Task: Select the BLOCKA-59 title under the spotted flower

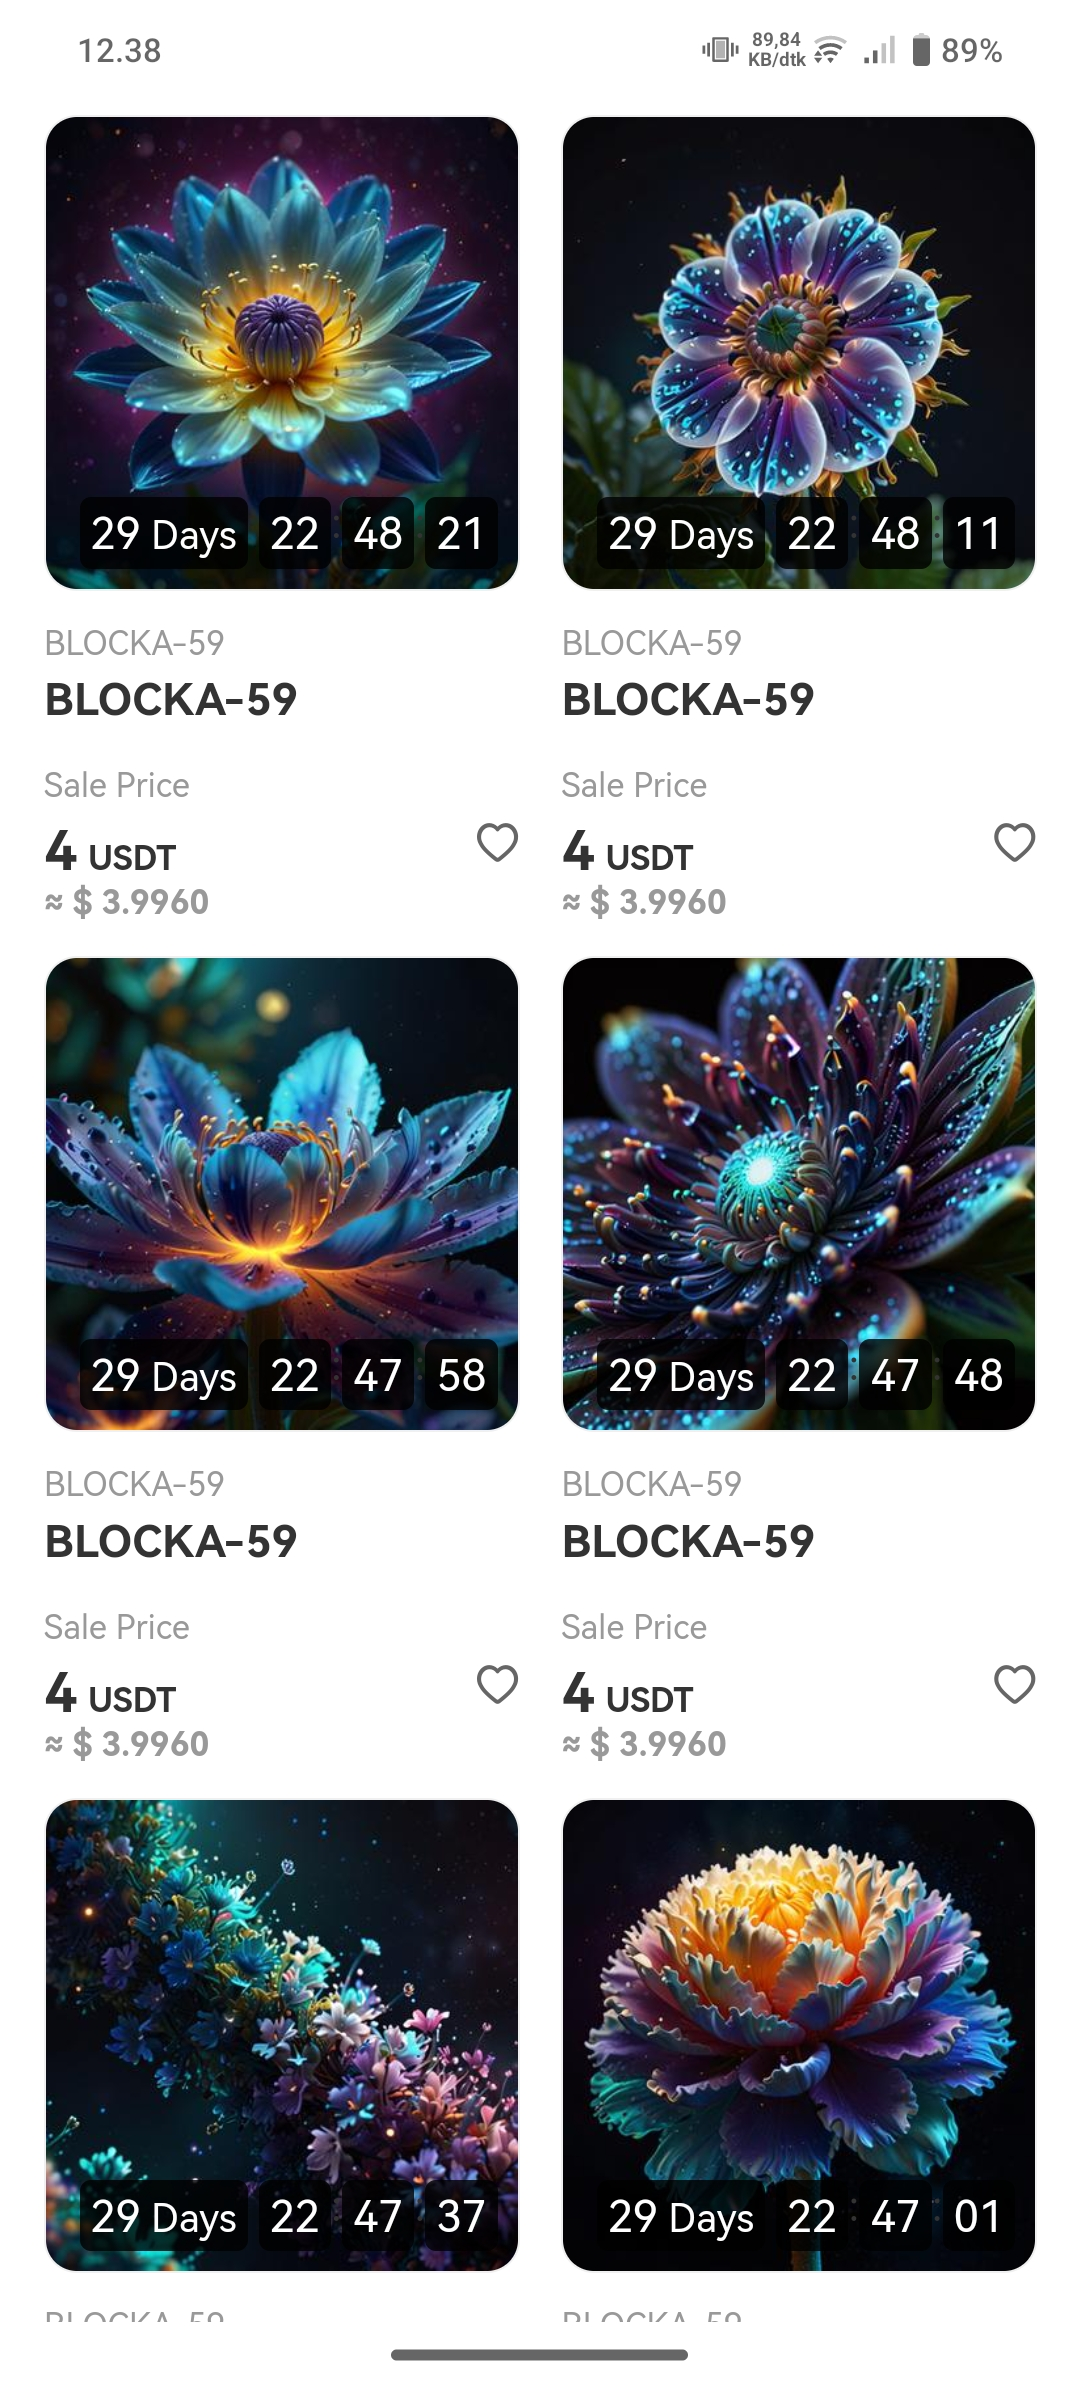Action: [x=688, y=699]
